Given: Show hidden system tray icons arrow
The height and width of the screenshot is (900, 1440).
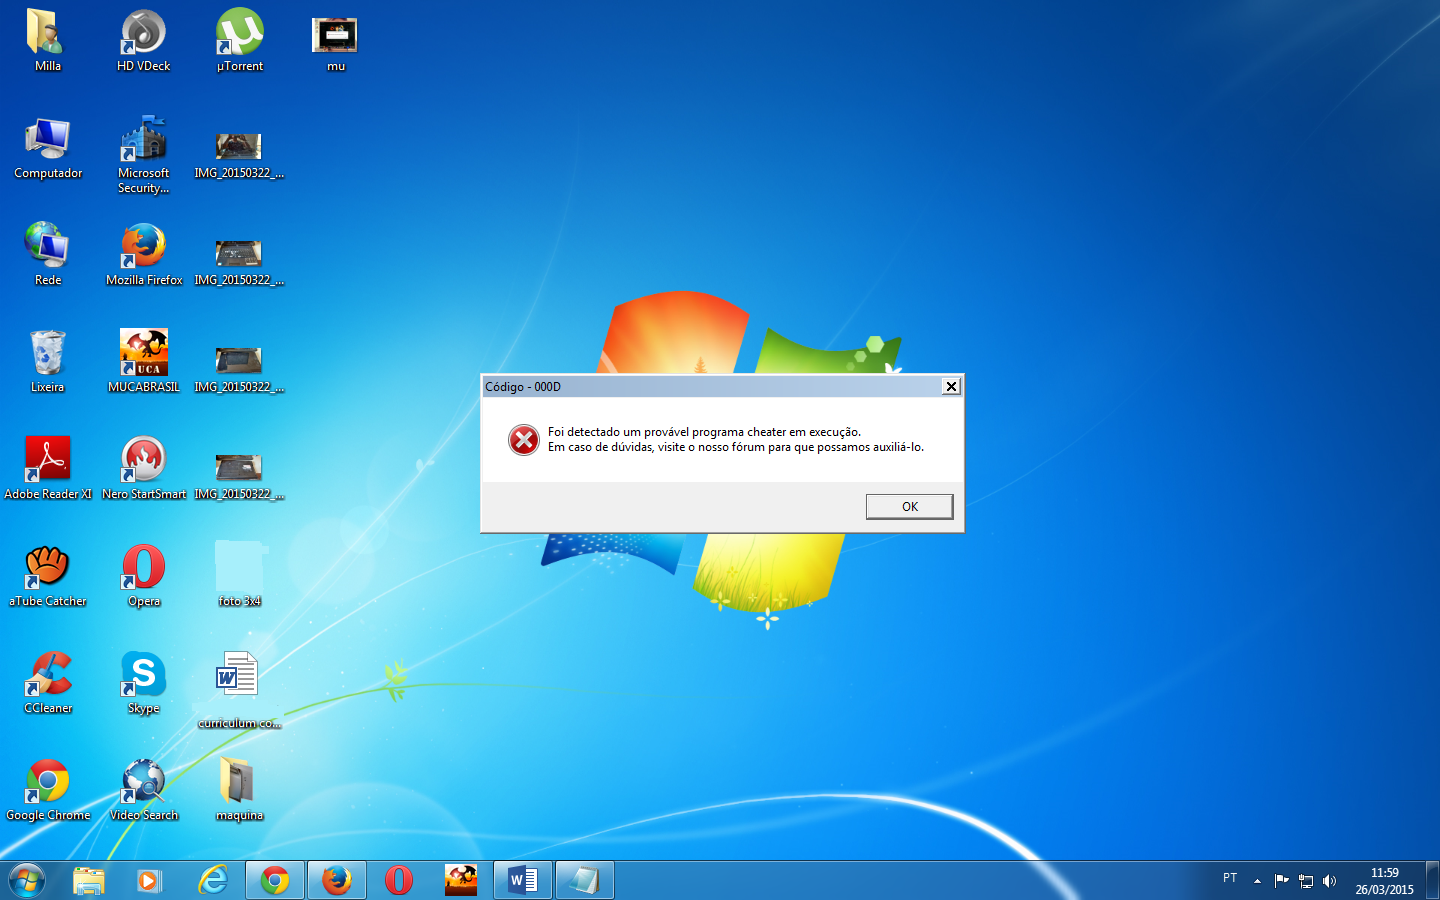Looking at the screenshot, I should pyautogui.click(x=1257, y=881).
